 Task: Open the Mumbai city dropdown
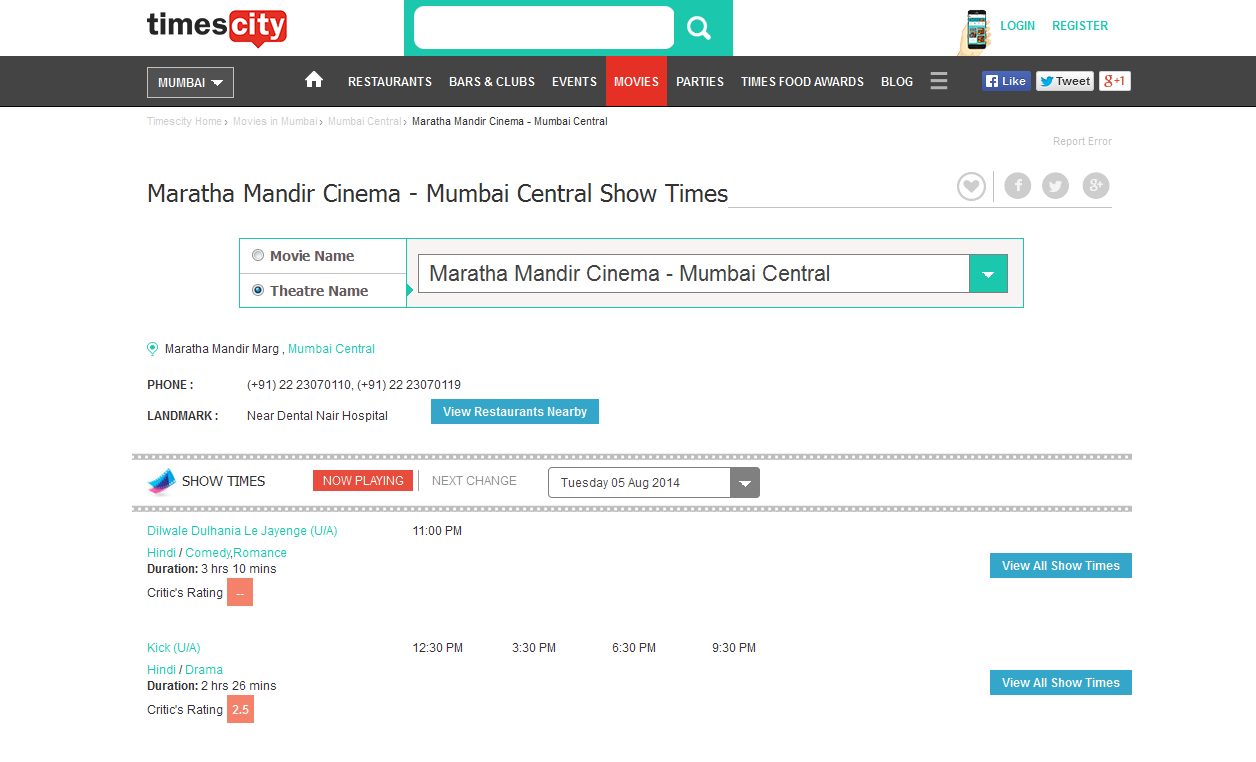click(190, 82)
